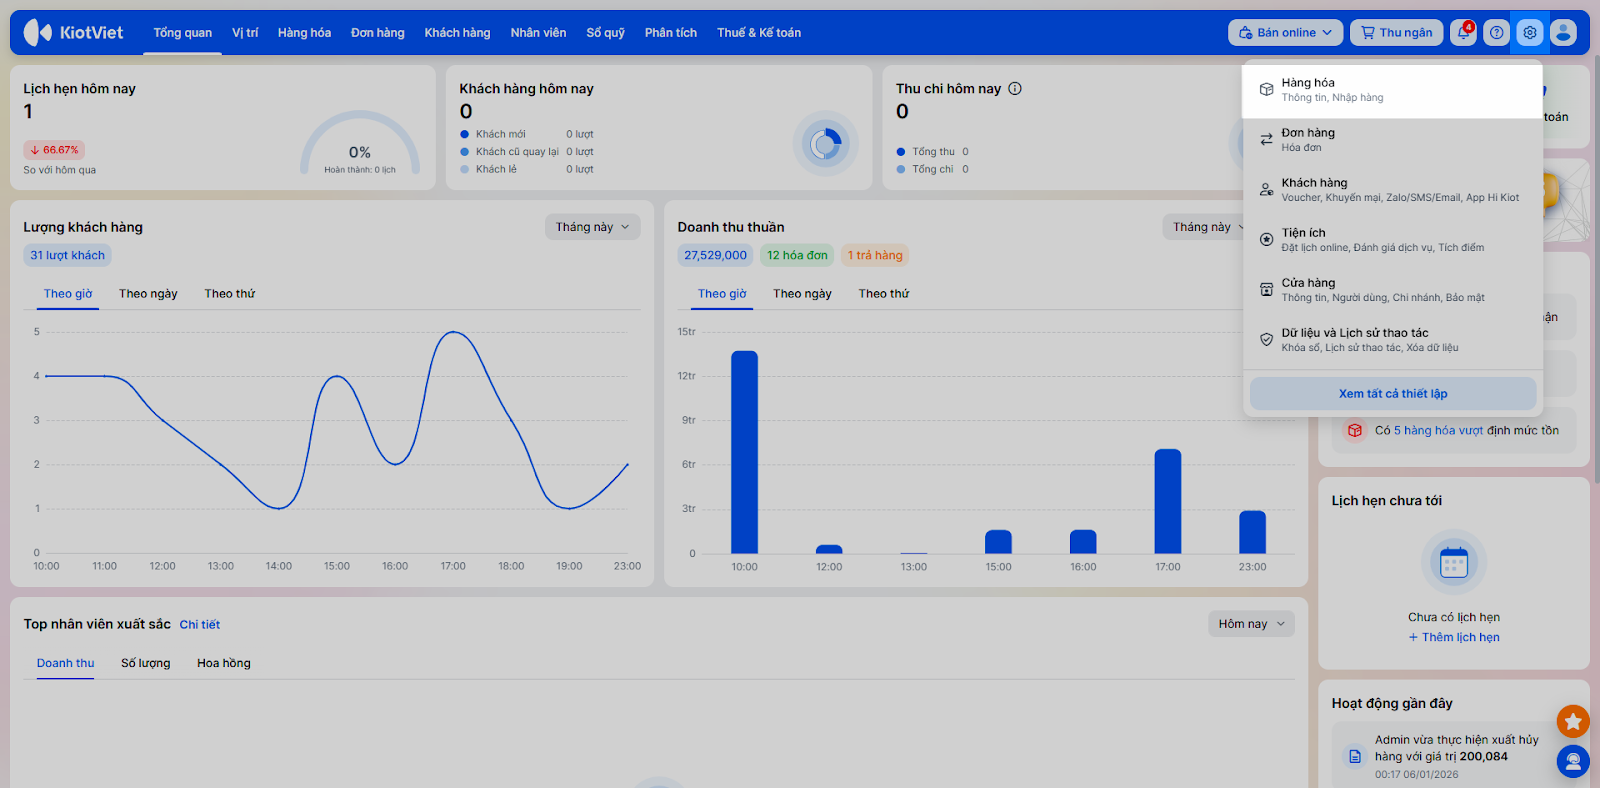Click Thêm lịch hẹn link
Image resolution: width=1600 pixels, height=788 pixels.
[x=1454, y=638]
